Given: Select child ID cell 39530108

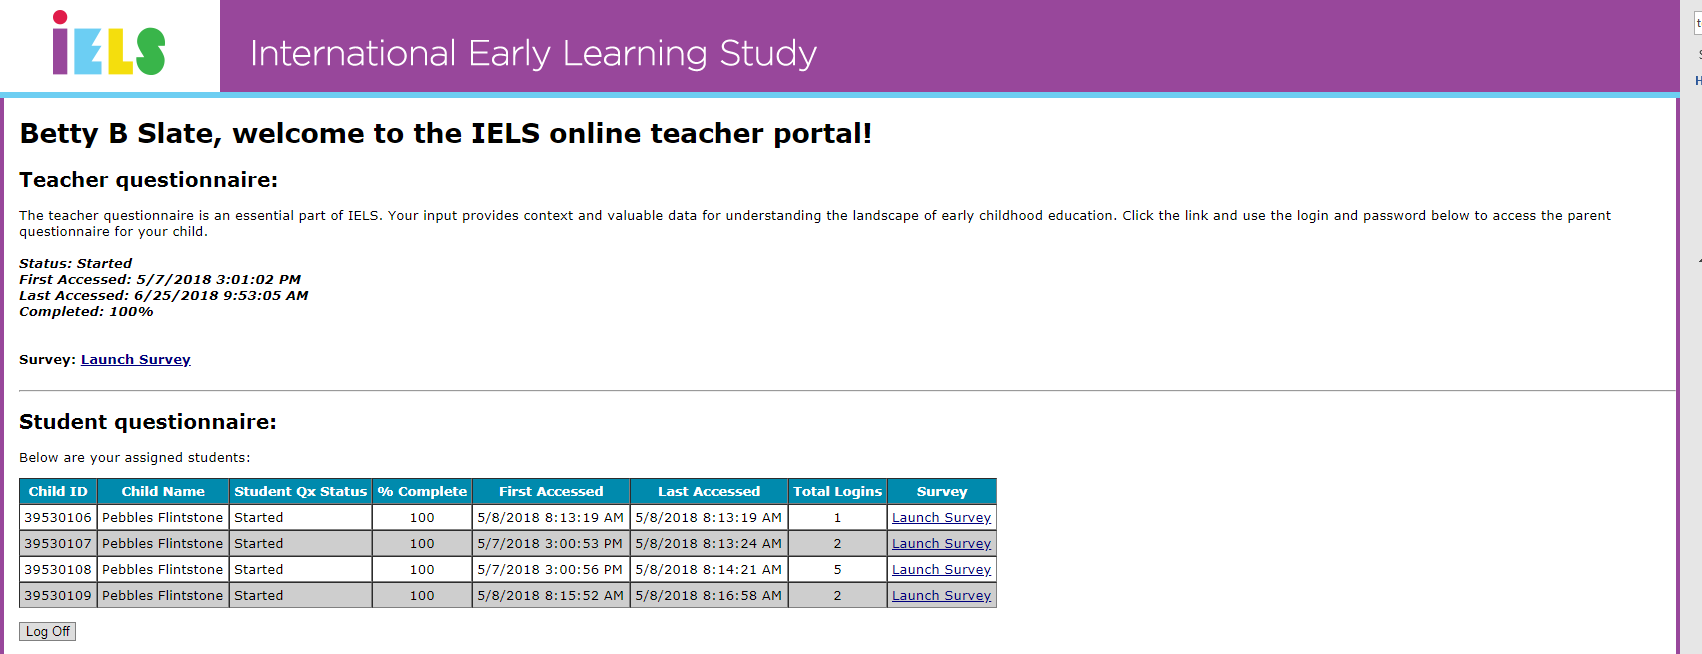Looking at the screenshot, I should pyautogui.click(x=58, y=570).
